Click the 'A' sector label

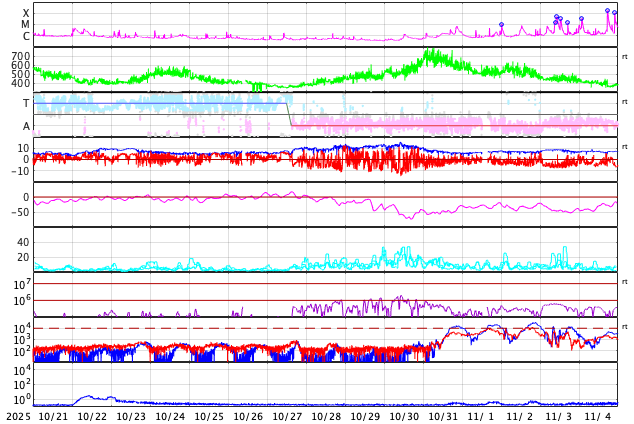click(26, 126)
